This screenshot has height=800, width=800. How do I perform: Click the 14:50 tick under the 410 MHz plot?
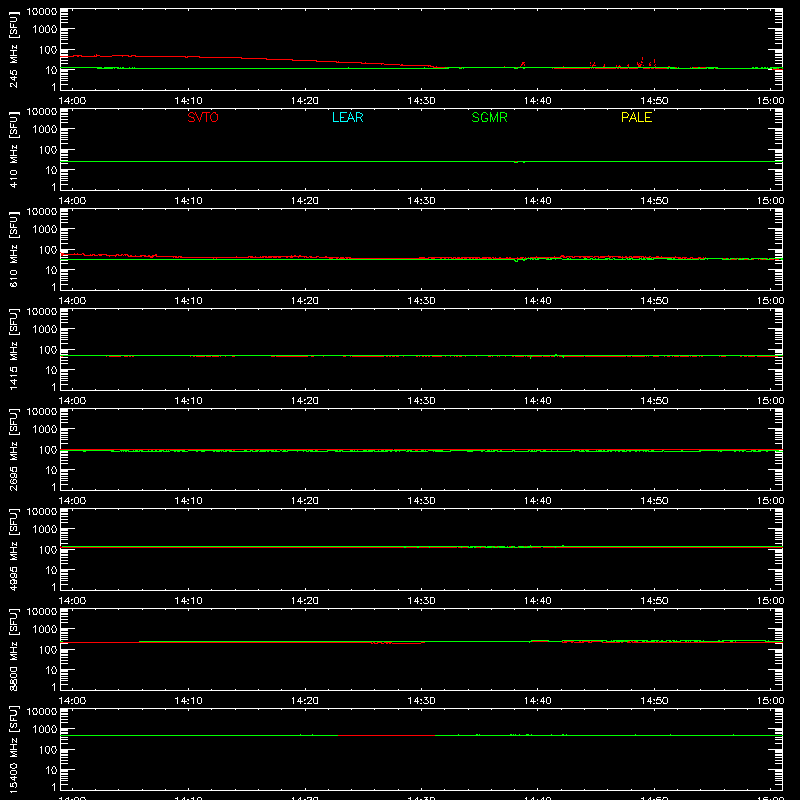(x=654, y=201)
